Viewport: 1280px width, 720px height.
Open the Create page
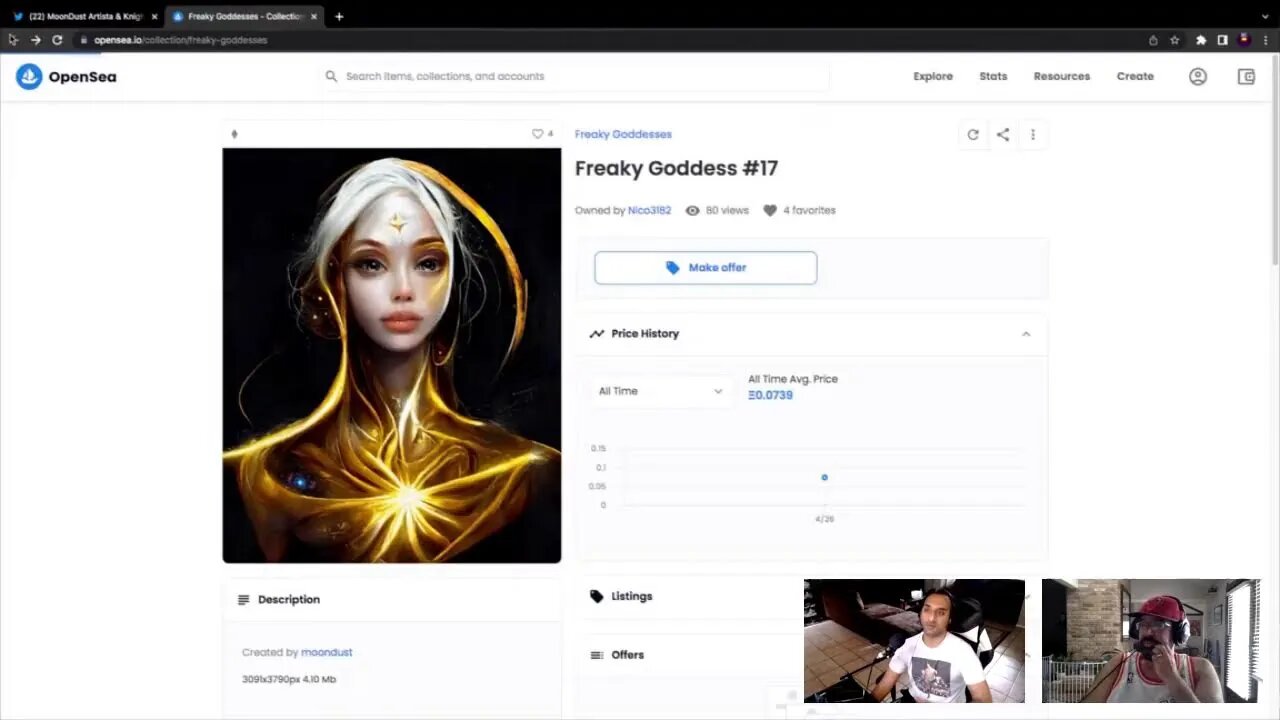[x=1135, y=76]
